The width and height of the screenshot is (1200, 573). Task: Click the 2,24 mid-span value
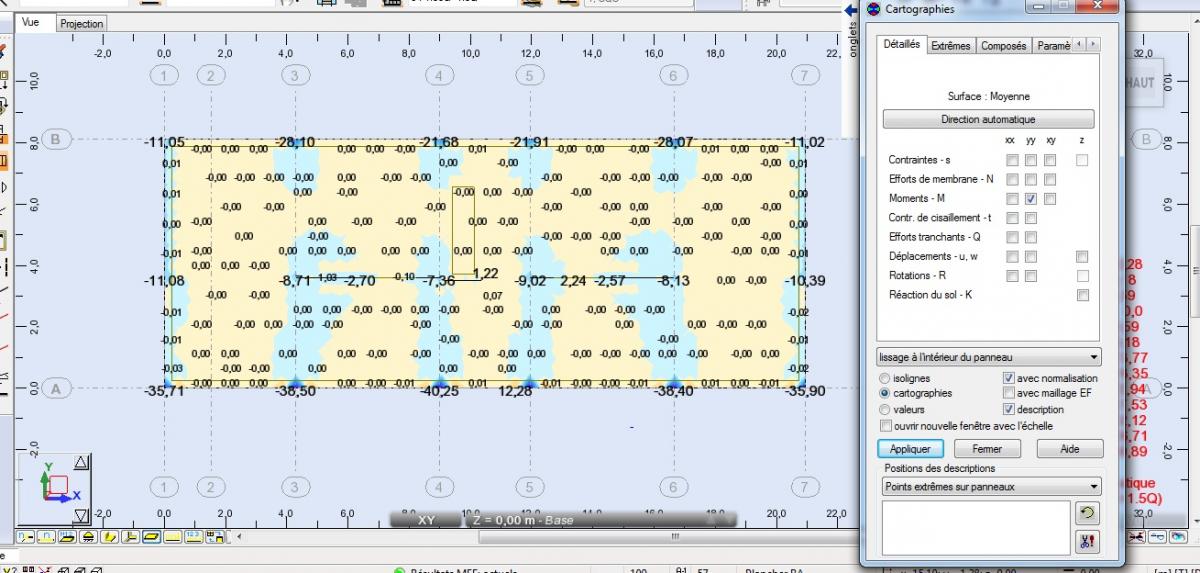point(572,281)
